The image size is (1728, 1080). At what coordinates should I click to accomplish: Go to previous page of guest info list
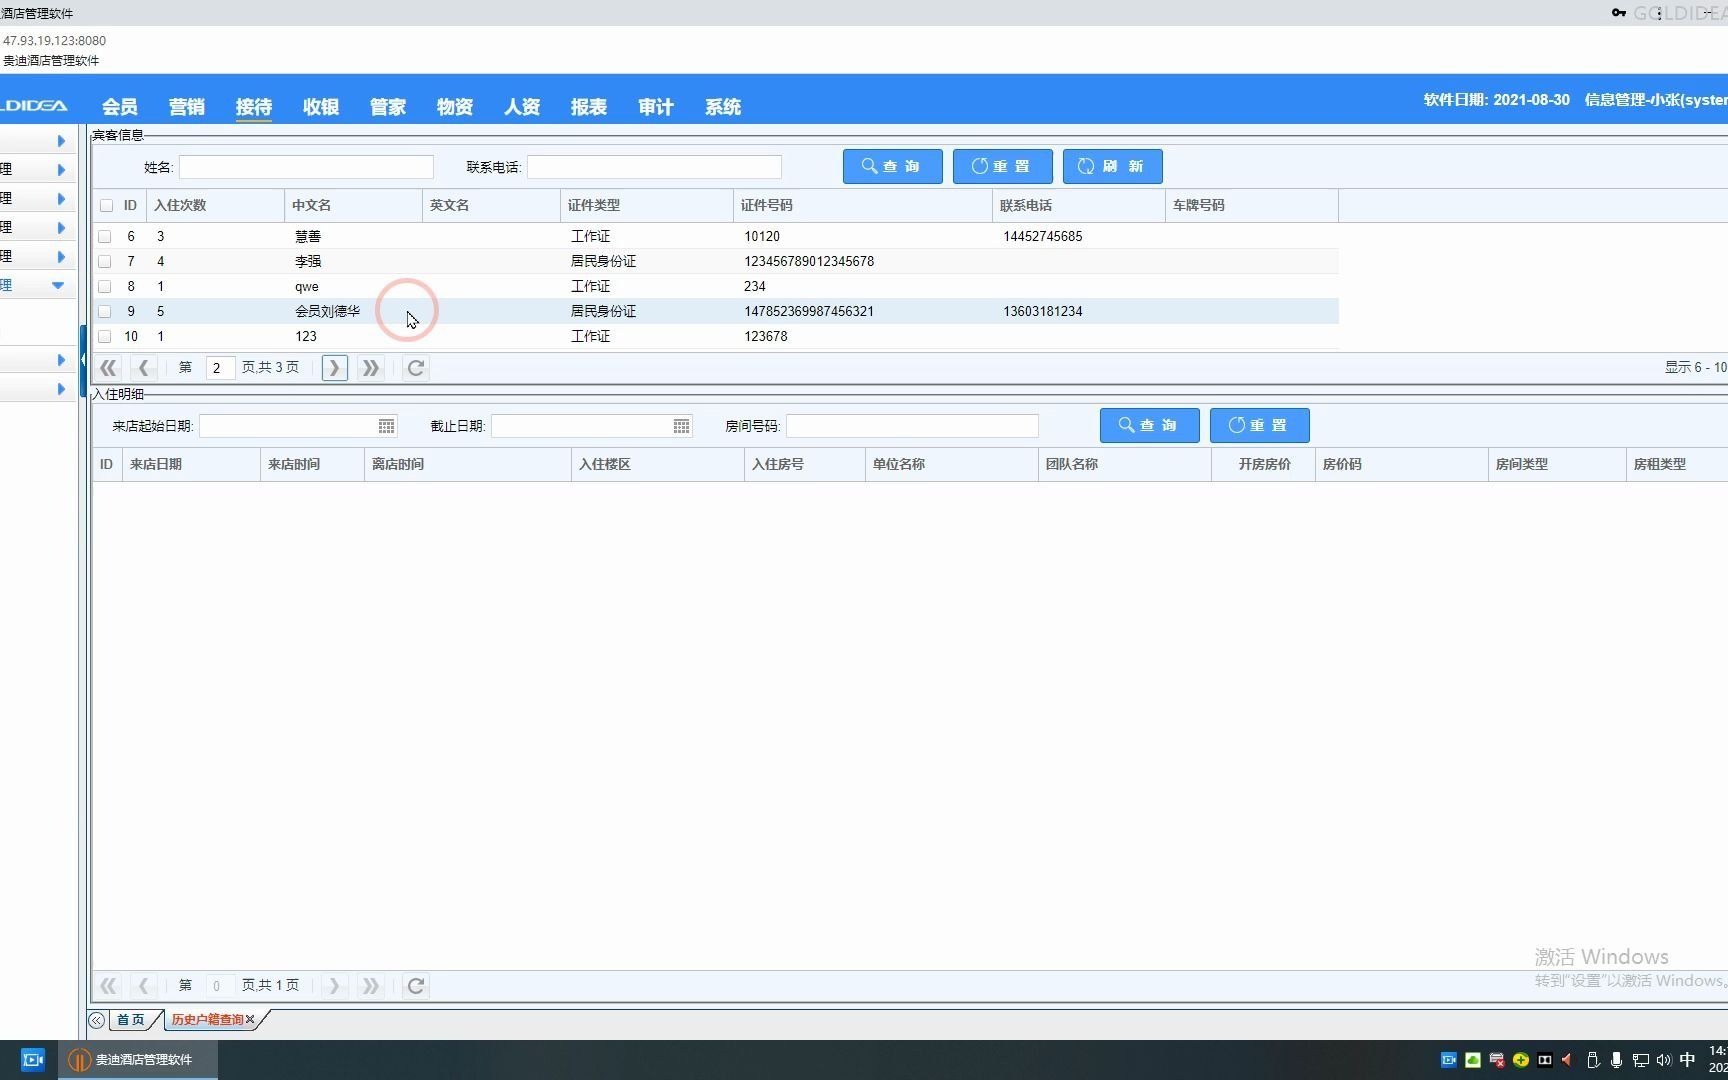143,368
